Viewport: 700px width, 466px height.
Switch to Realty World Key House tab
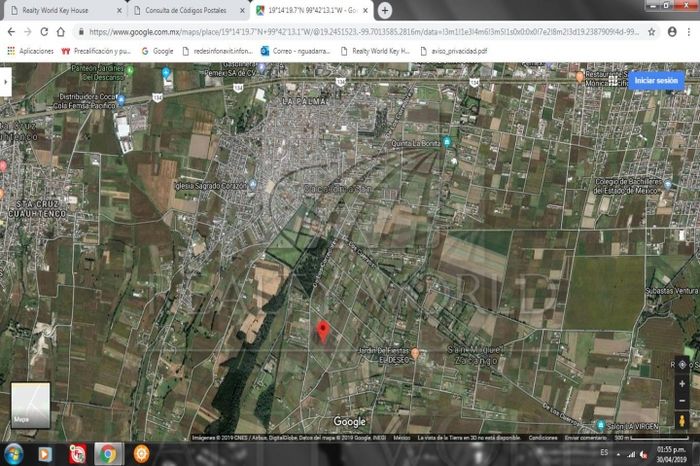pos(60,10)
